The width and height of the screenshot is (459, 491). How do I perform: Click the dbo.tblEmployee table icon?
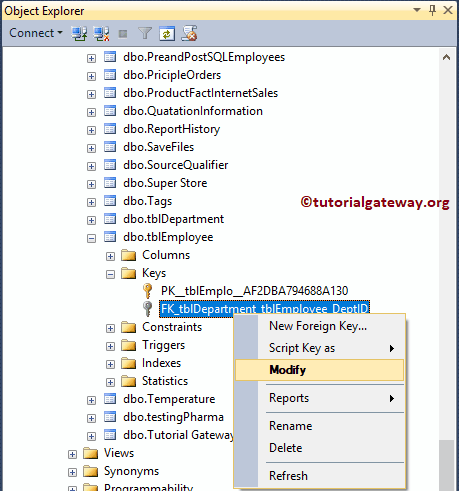[110, 237]
